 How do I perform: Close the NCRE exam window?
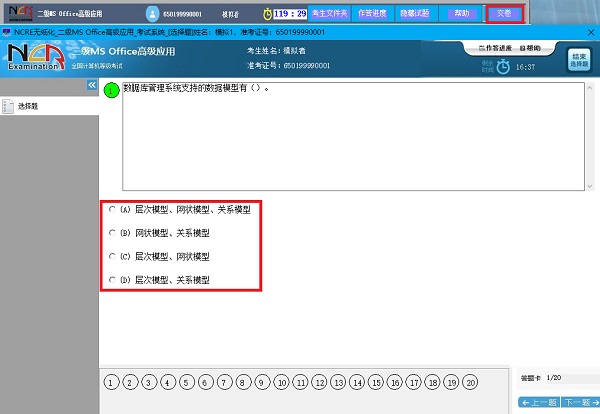pyautogui.click(x=591, y=33)
